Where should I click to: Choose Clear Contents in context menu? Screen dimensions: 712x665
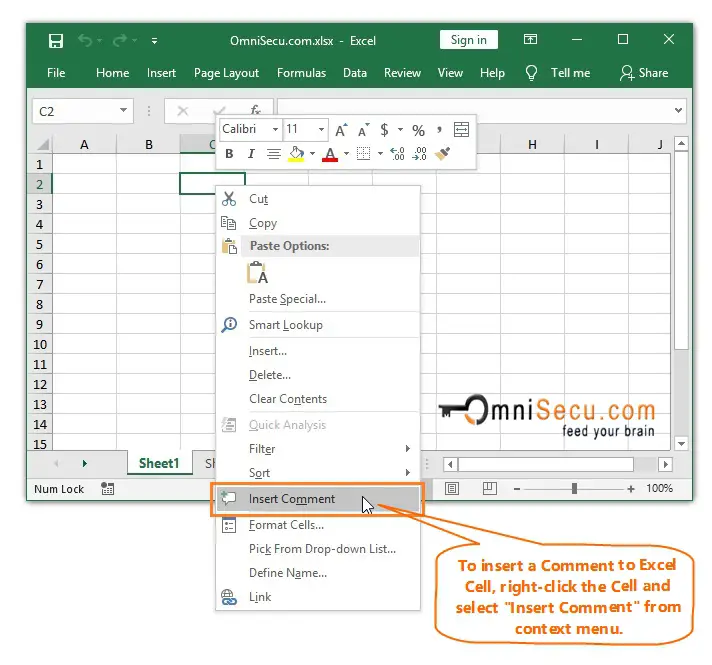click(318, 399)
